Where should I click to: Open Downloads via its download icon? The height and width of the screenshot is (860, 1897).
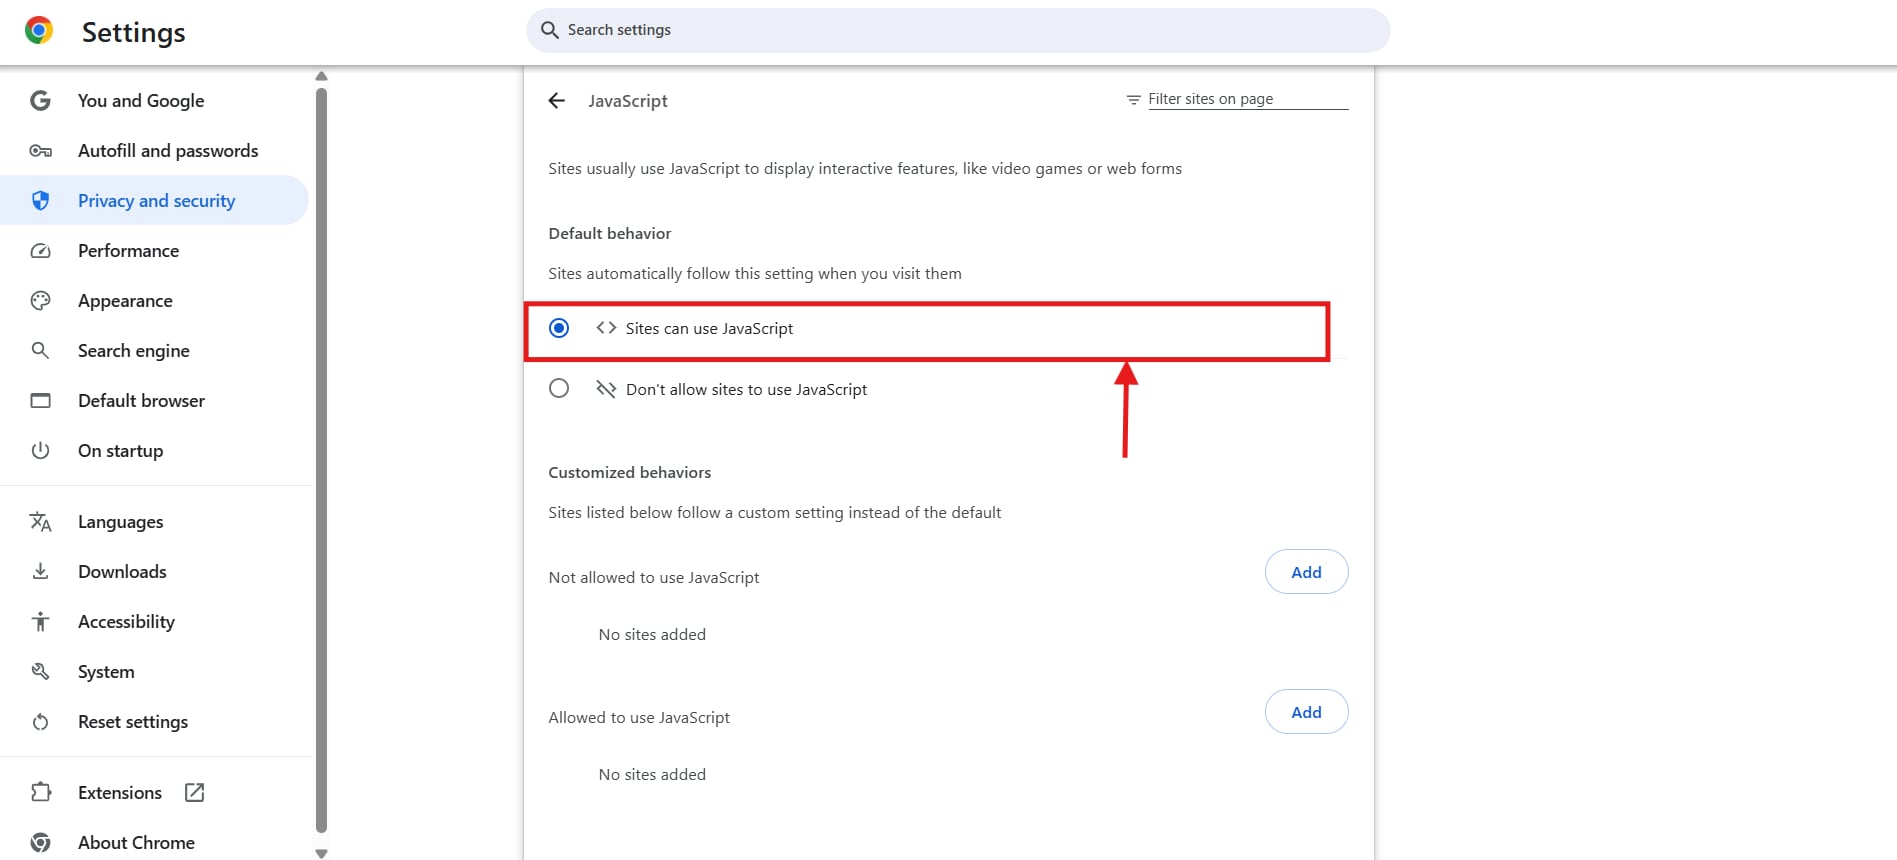[40, 571]
